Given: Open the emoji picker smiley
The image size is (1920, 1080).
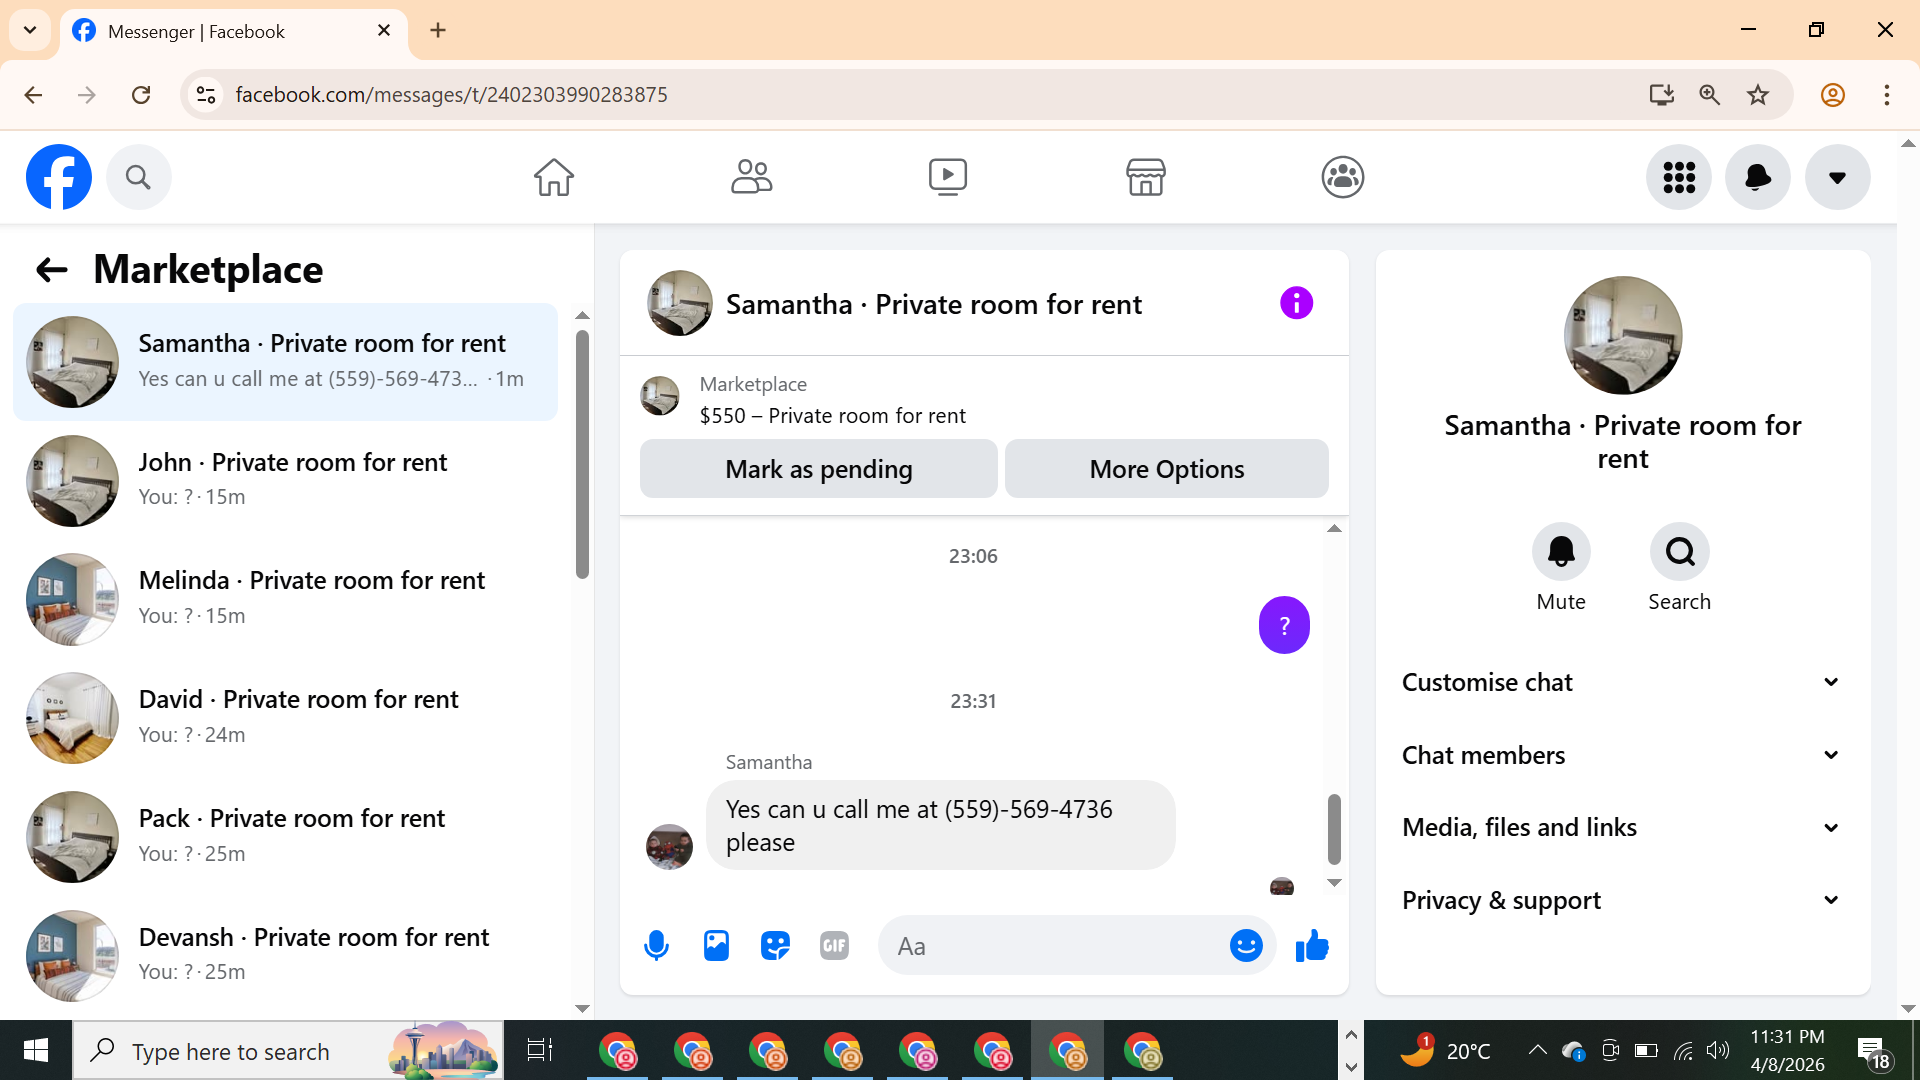Looking at the screenshot, I should (x=1245, y=945).
